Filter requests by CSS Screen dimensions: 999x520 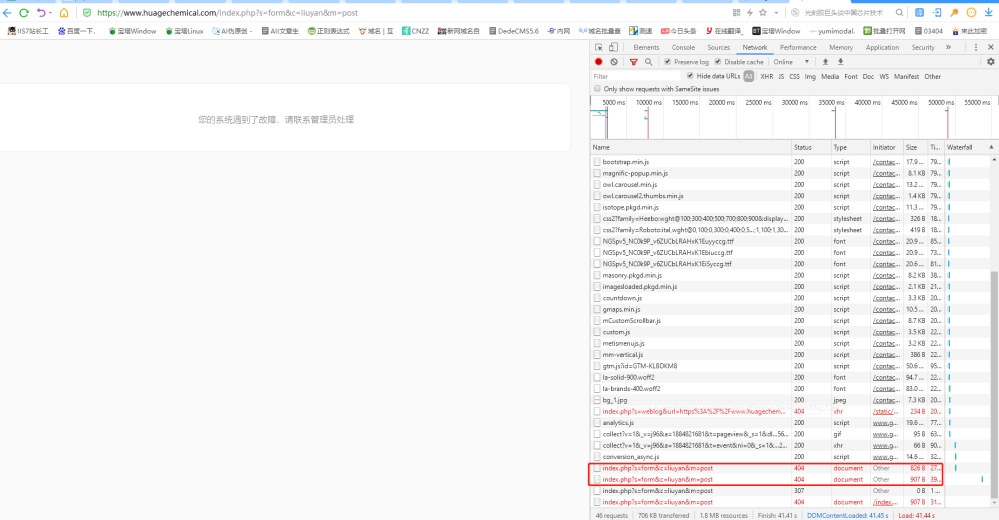tap(794, 76)
